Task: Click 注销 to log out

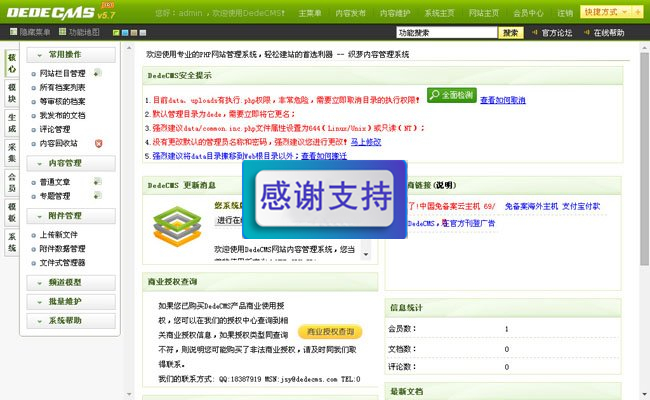Action: (565, 13)
